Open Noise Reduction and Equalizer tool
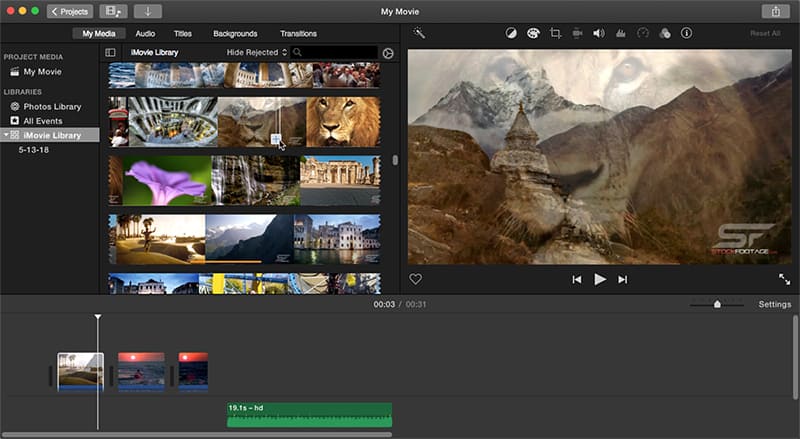800x439 pixels. [x=621, y=33]
